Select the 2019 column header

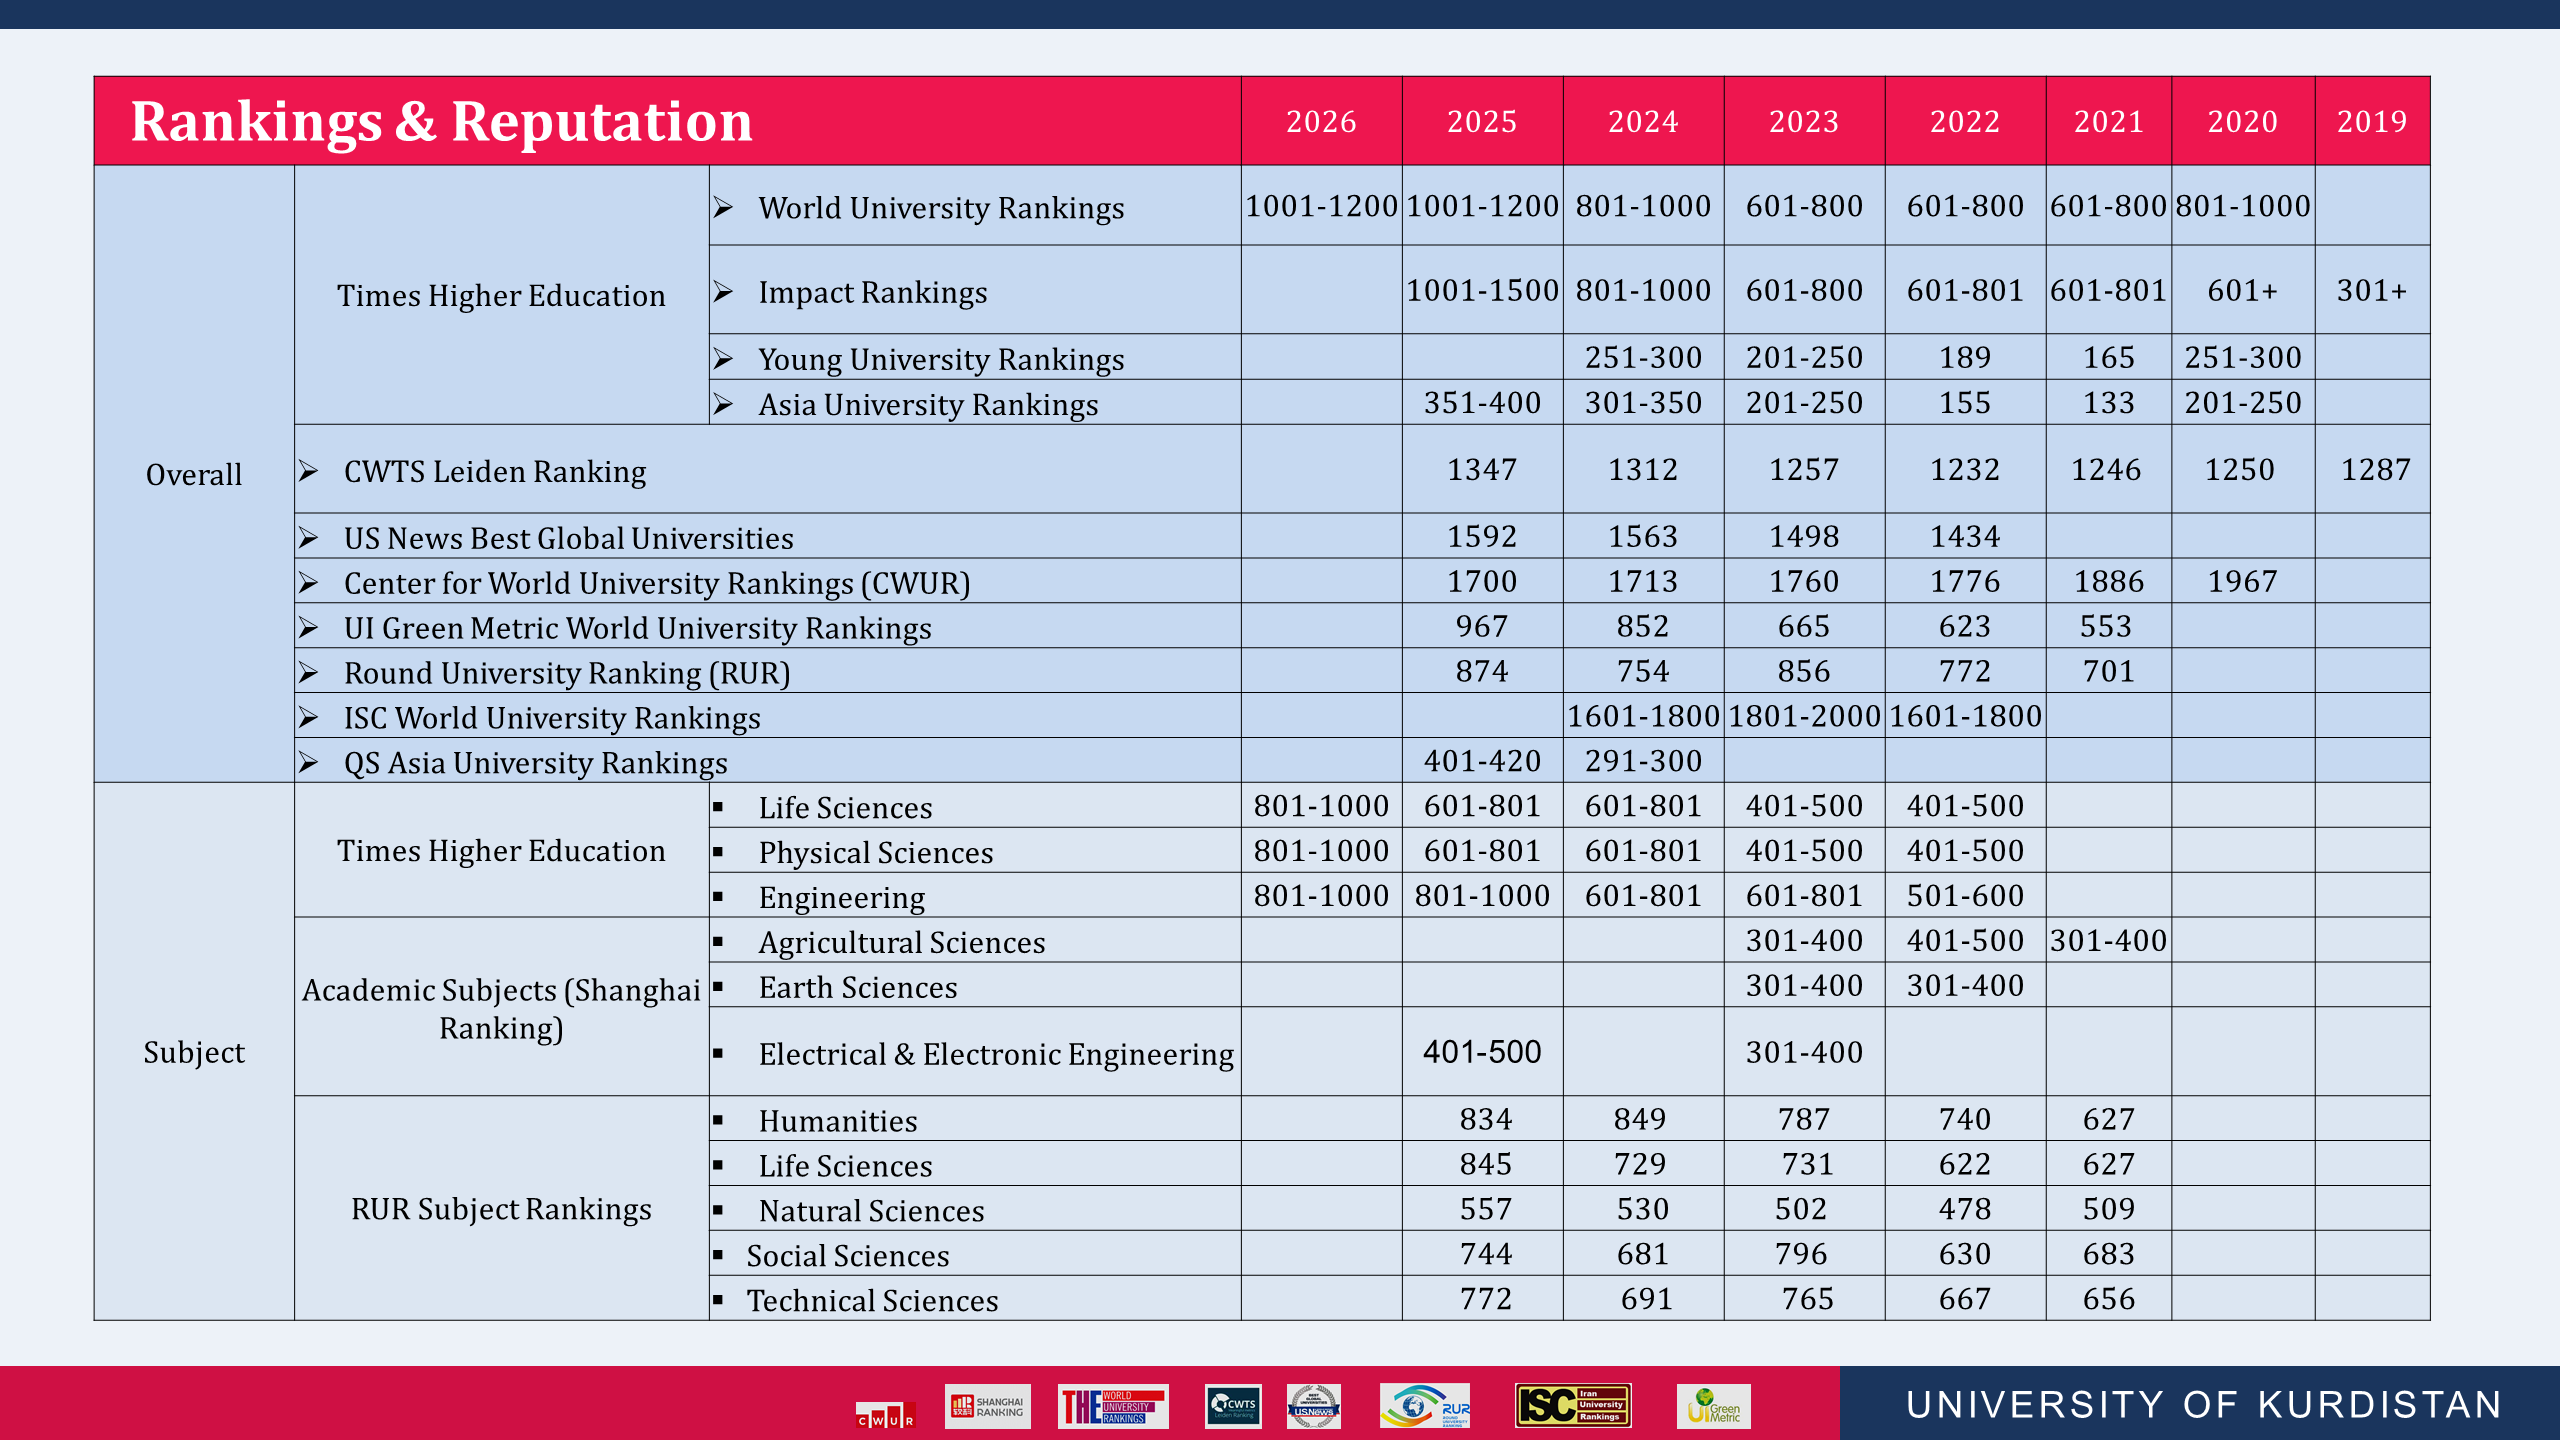coord(2371,122)
